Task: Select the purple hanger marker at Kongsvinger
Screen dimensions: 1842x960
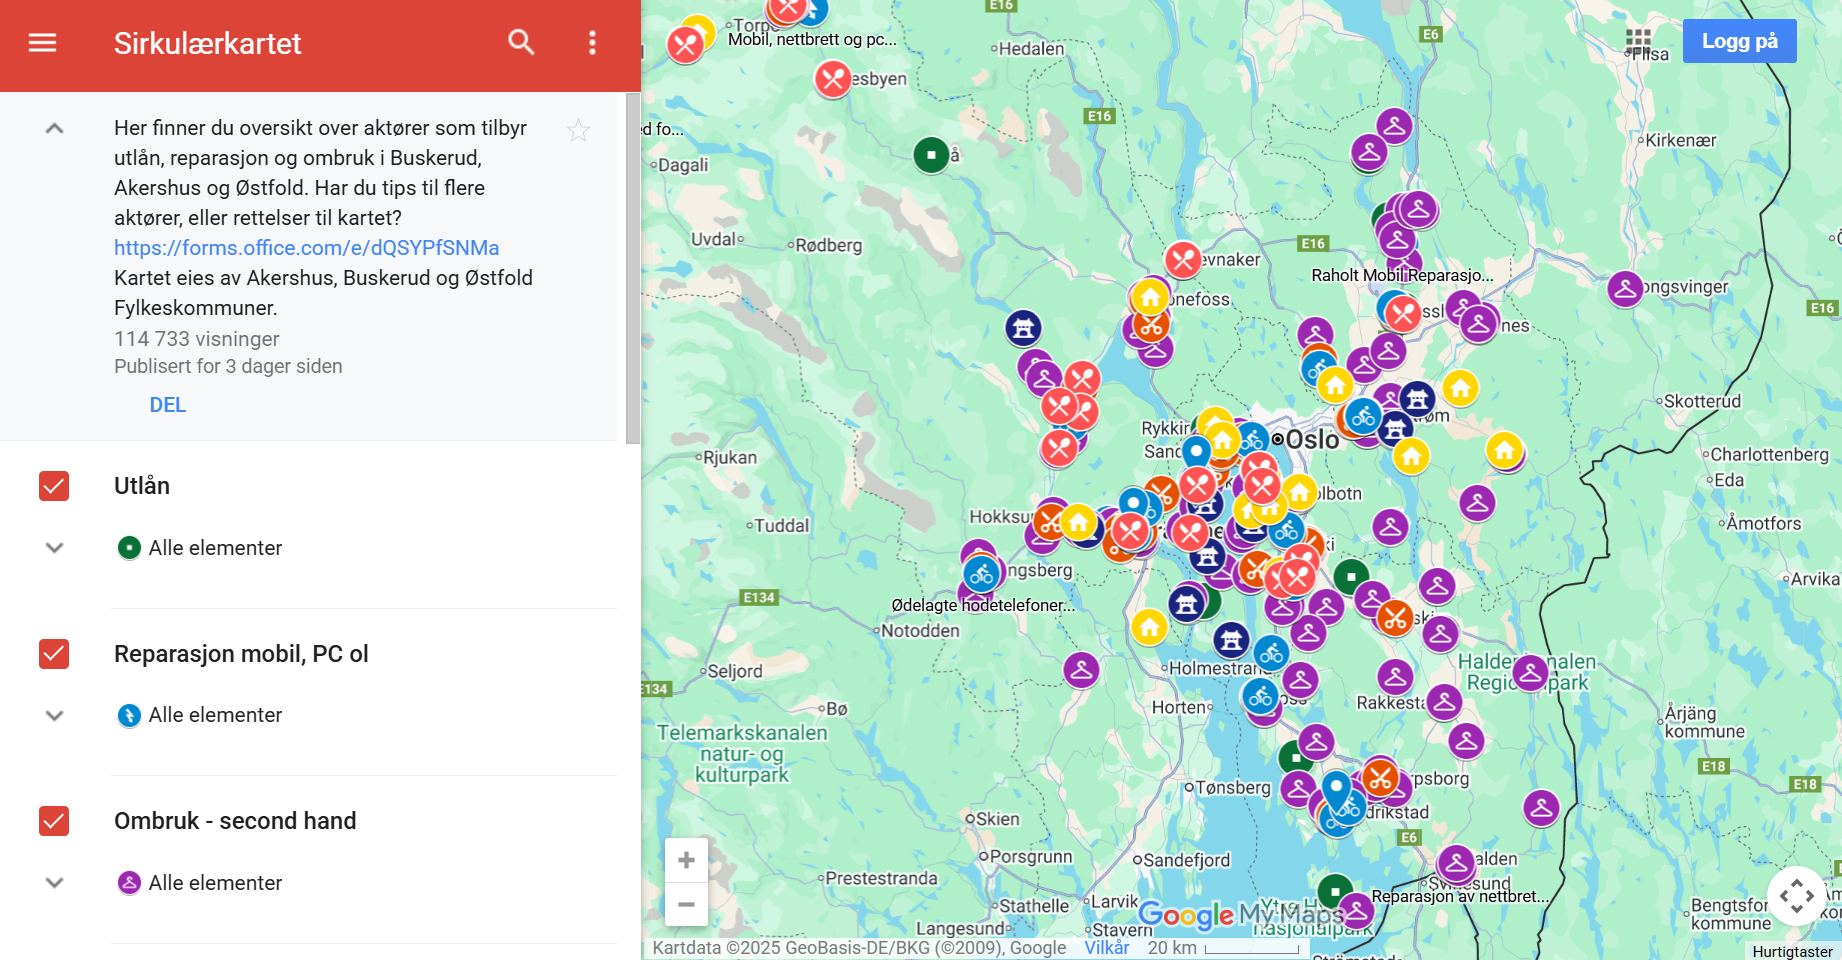Action: (1625, 290)
